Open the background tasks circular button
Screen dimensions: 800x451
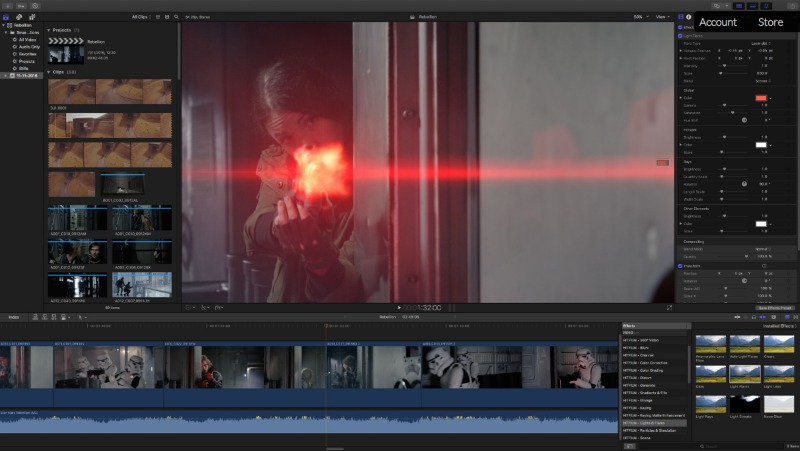(35, 6)
